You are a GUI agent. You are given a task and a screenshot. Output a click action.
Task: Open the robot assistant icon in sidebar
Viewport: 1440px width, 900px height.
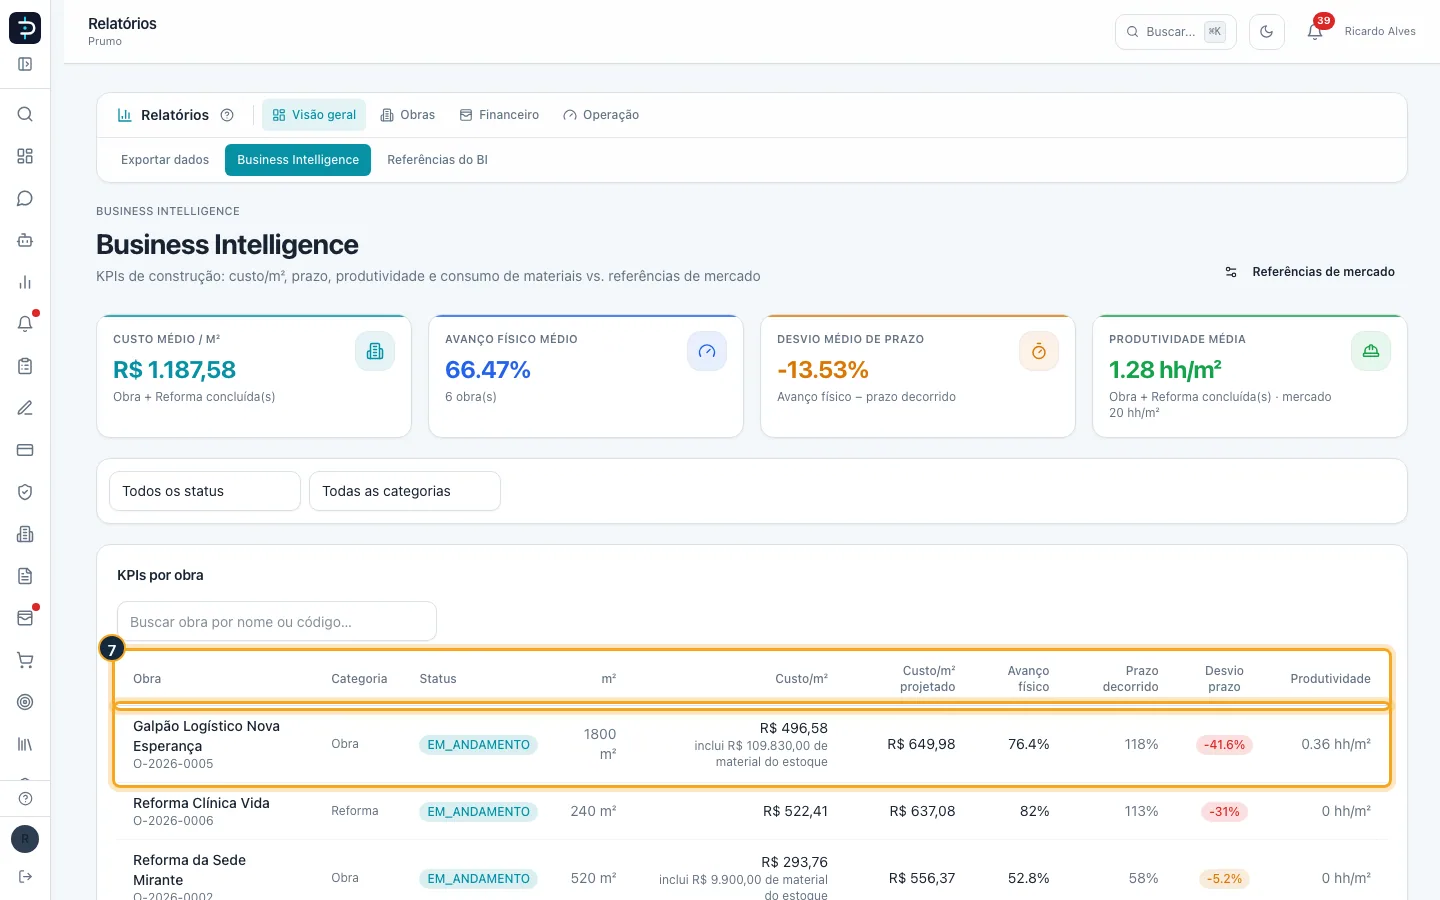25,240
